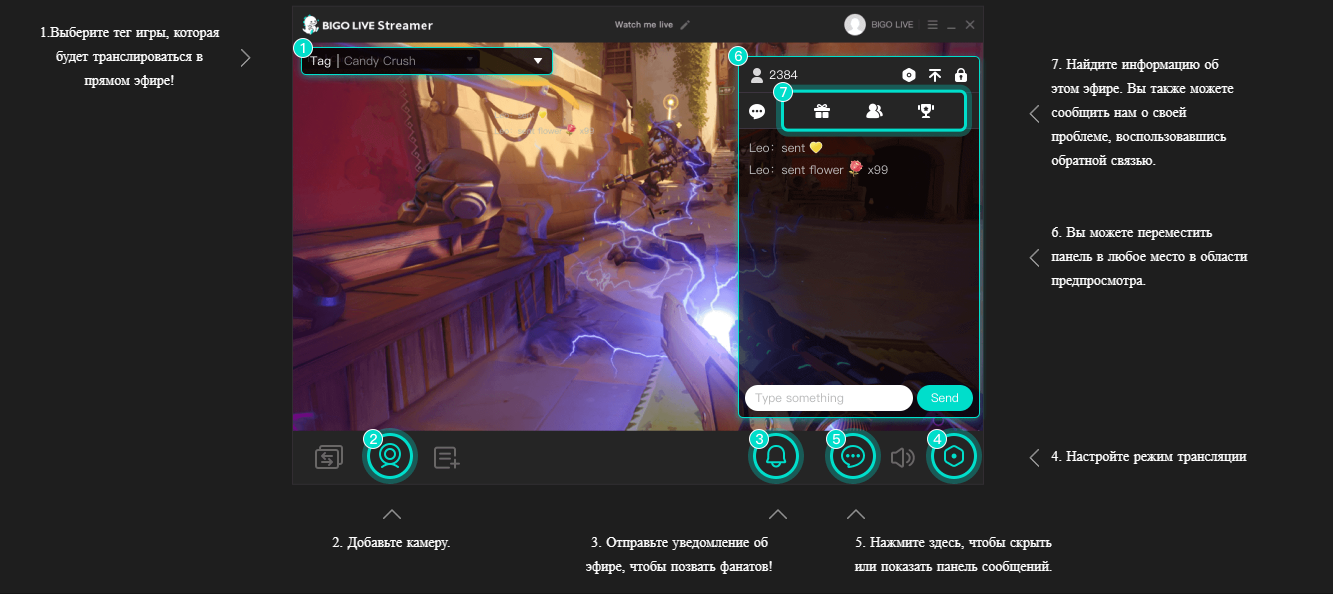The image size is (1333, 594).
Task: Open panel settings hexagon icon beside viewer count
Action: 908,75
